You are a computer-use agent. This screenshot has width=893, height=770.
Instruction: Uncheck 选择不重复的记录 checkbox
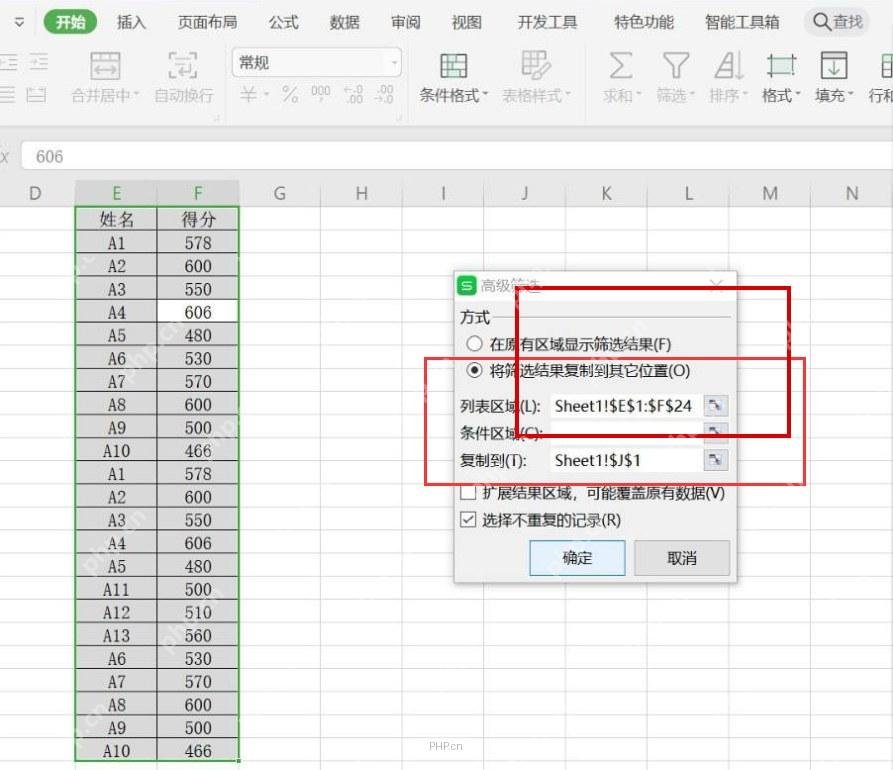(x=468, y=519)
